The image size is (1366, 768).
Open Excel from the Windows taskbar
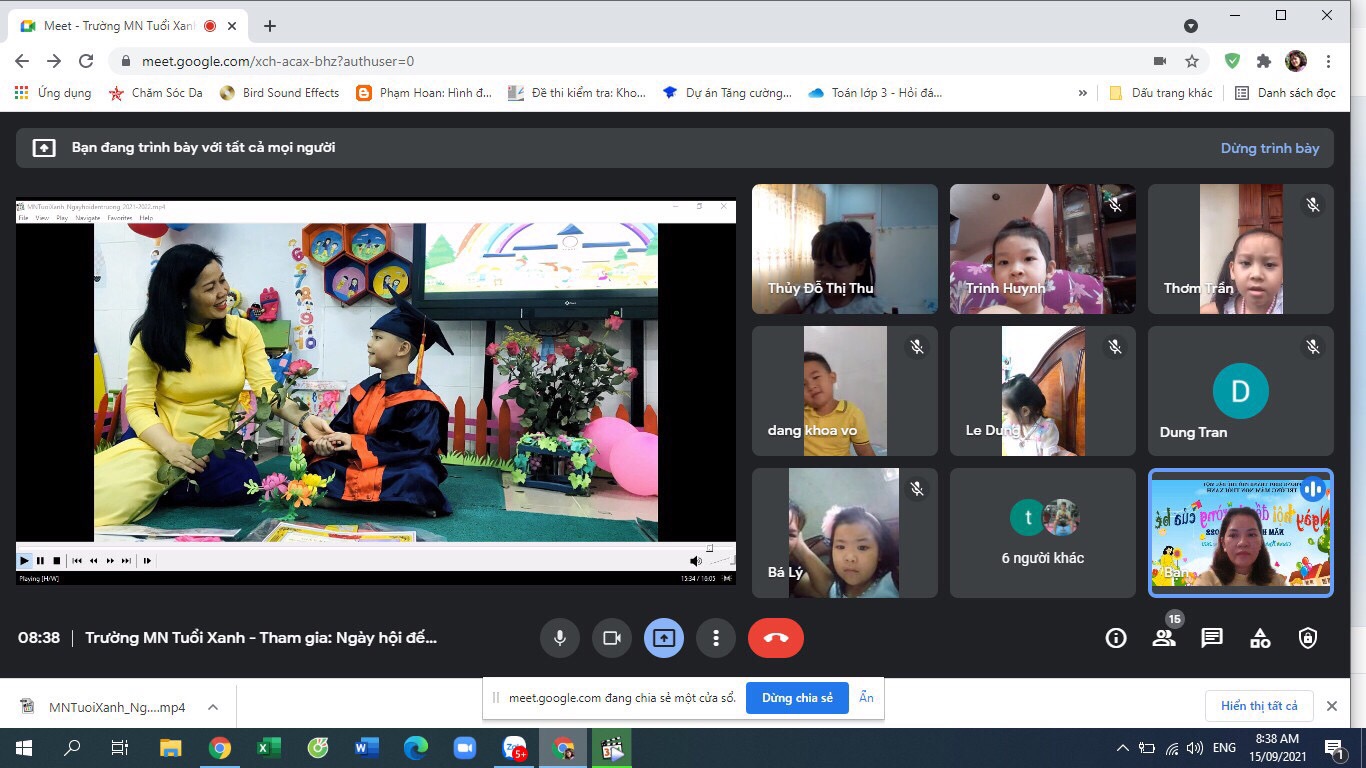tap(268, 748)
